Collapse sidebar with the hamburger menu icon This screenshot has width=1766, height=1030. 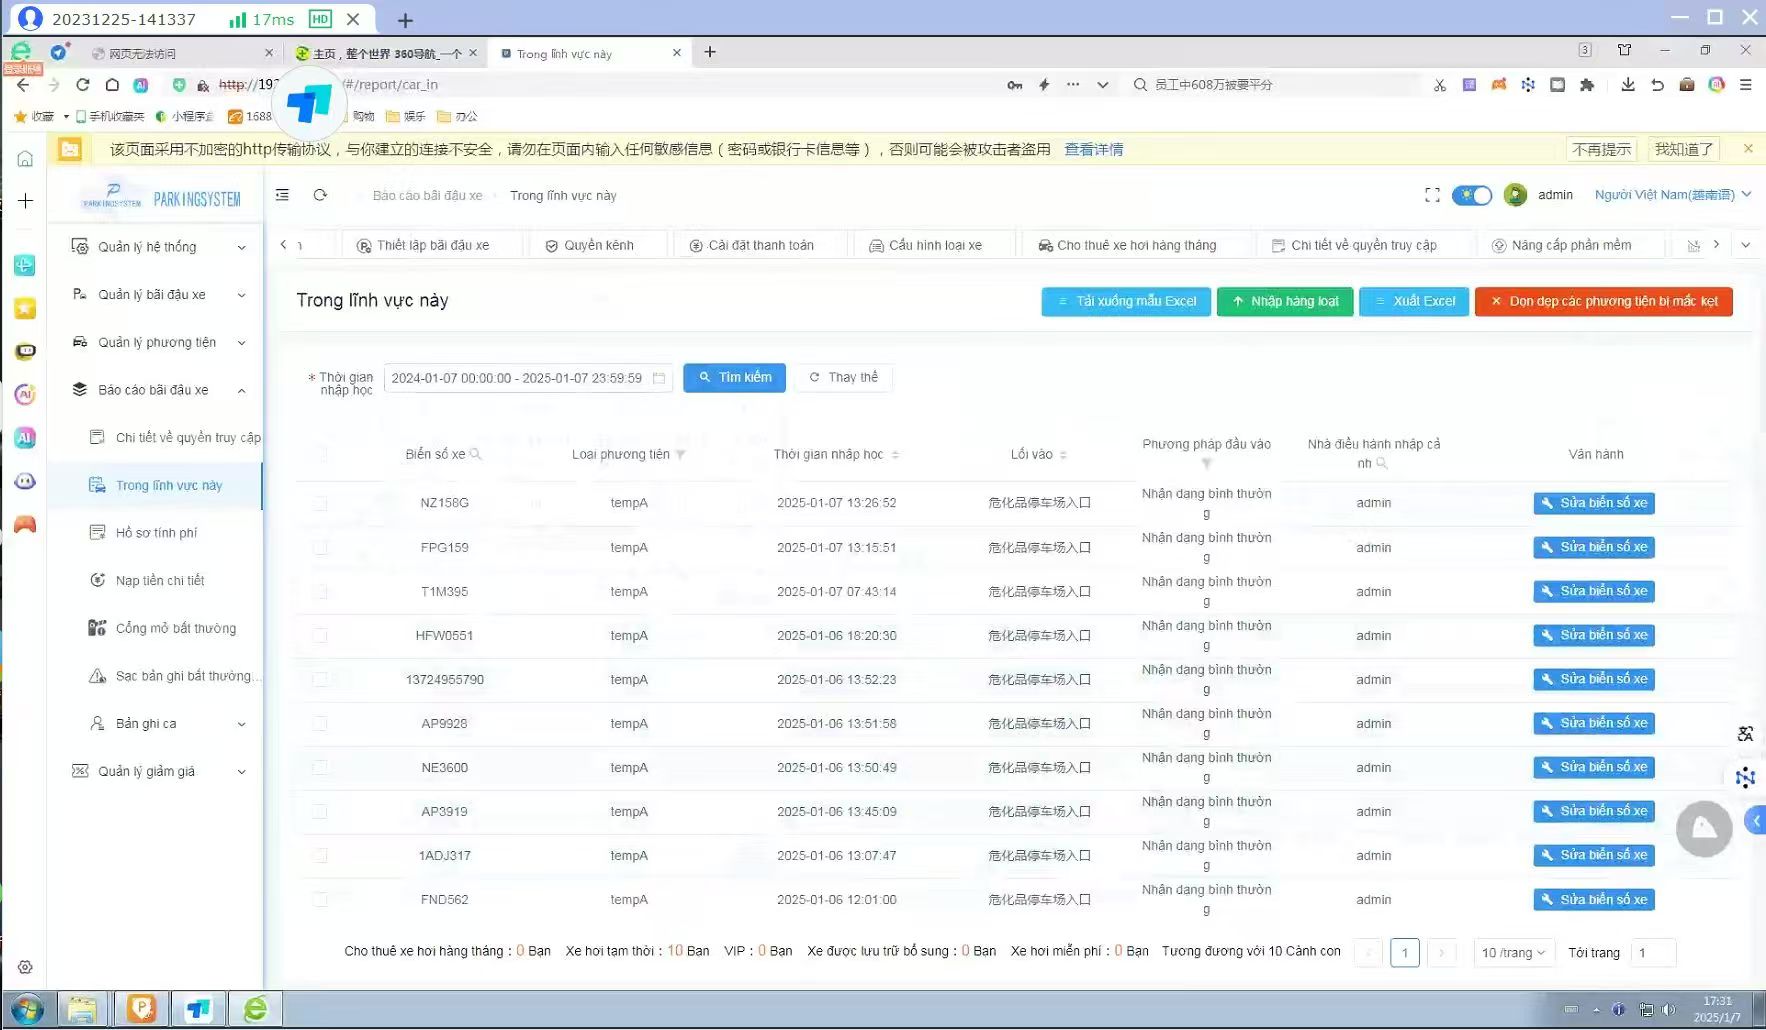pos(283,195)
